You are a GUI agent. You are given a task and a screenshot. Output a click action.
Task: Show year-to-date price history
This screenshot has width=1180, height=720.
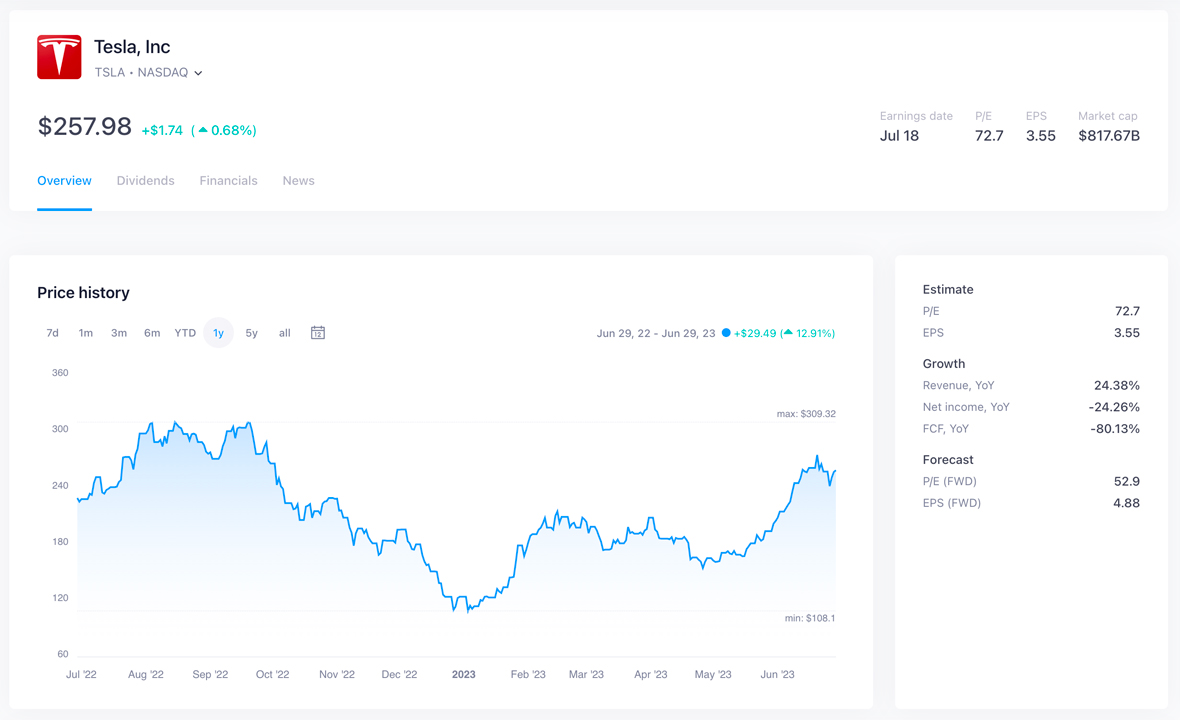[185, 333]
